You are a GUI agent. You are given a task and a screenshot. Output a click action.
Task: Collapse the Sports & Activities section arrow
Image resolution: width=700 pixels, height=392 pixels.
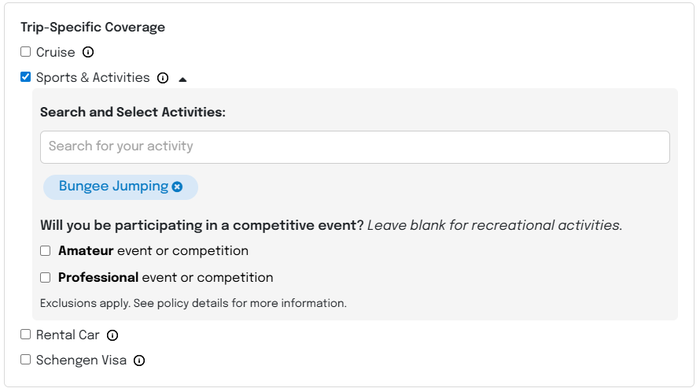(x=182, y=80)
